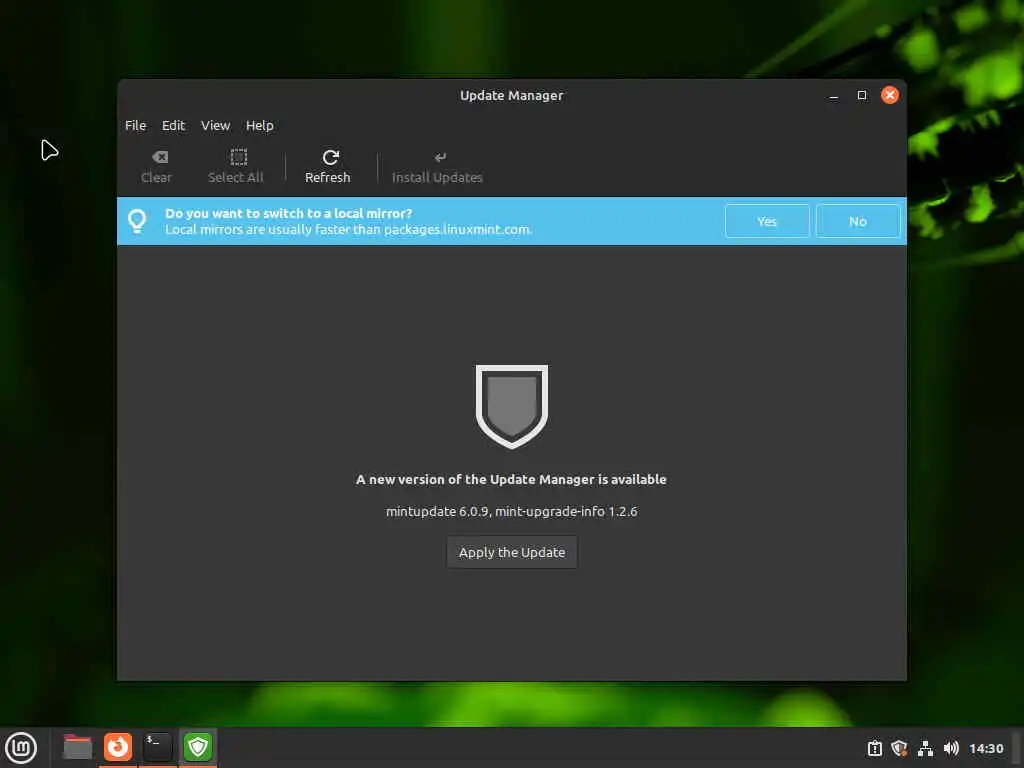Click the 'A new version of the Update Manager' heading
This screenshot has width=1024, height=768.
pos(511,479)
